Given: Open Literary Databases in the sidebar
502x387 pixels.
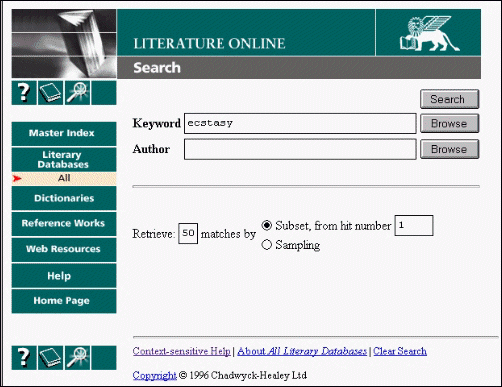Looking at the screenshot, I should pos(64,160).
